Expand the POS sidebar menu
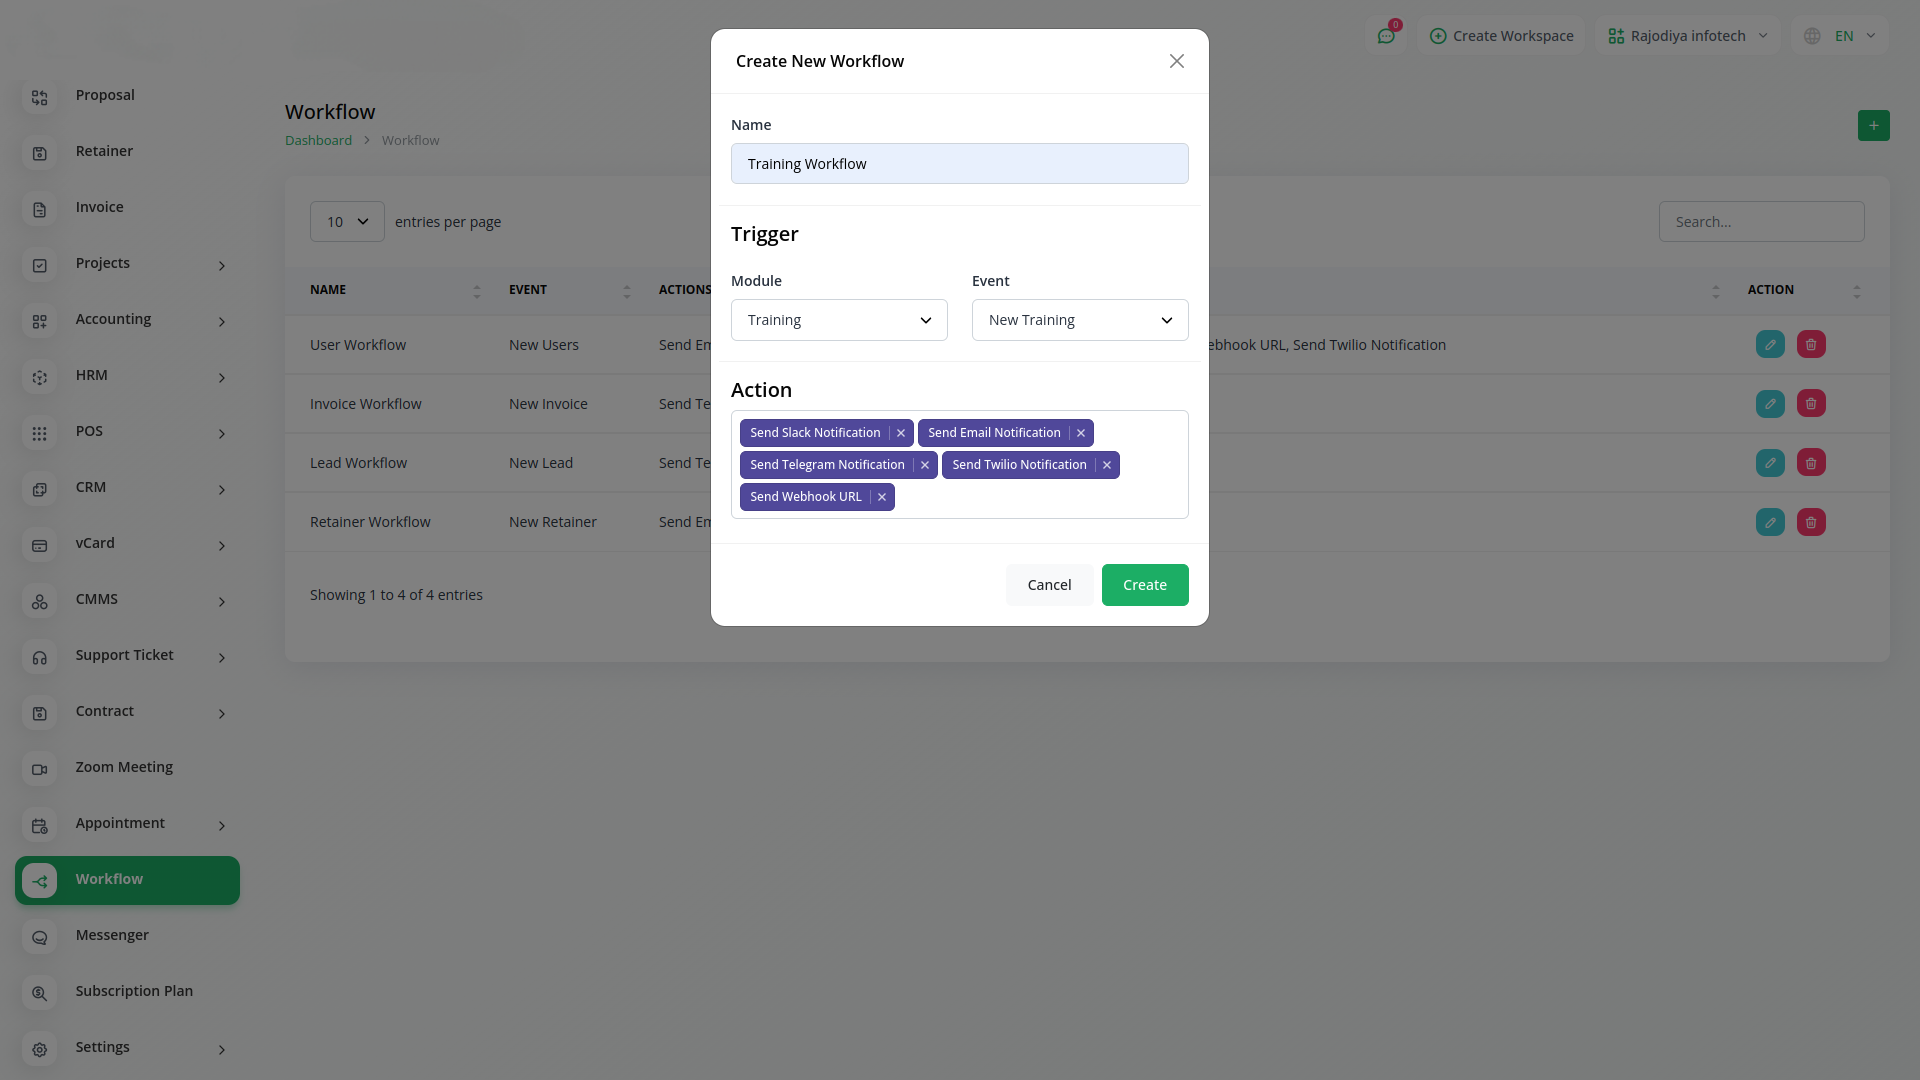 222,433
